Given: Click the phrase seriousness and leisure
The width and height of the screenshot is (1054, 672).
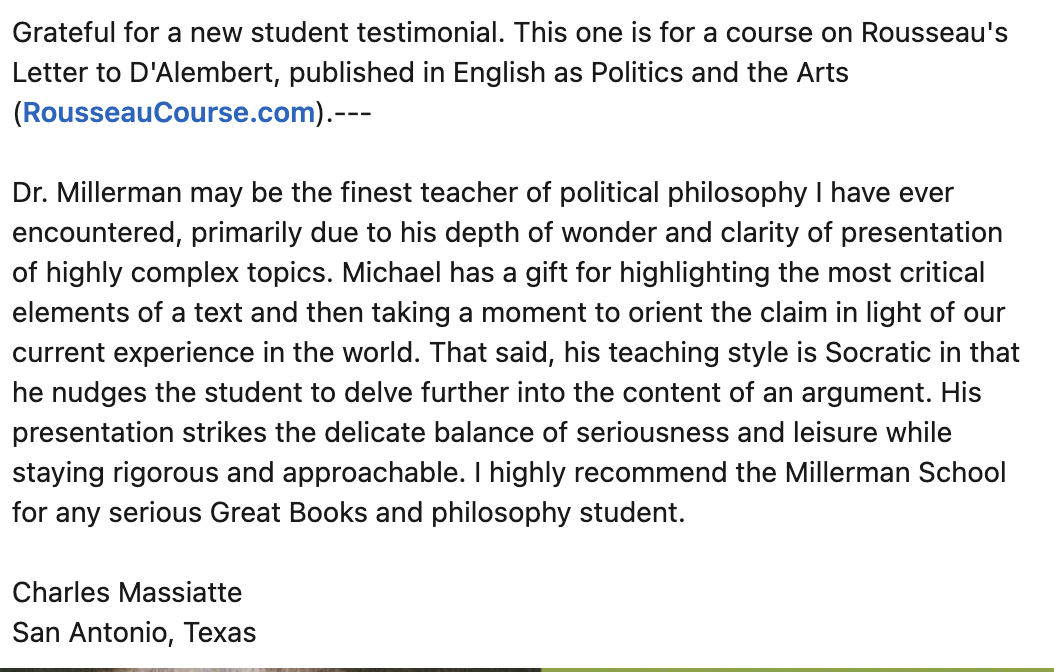Looking at the screenshot, I should 727,432.
